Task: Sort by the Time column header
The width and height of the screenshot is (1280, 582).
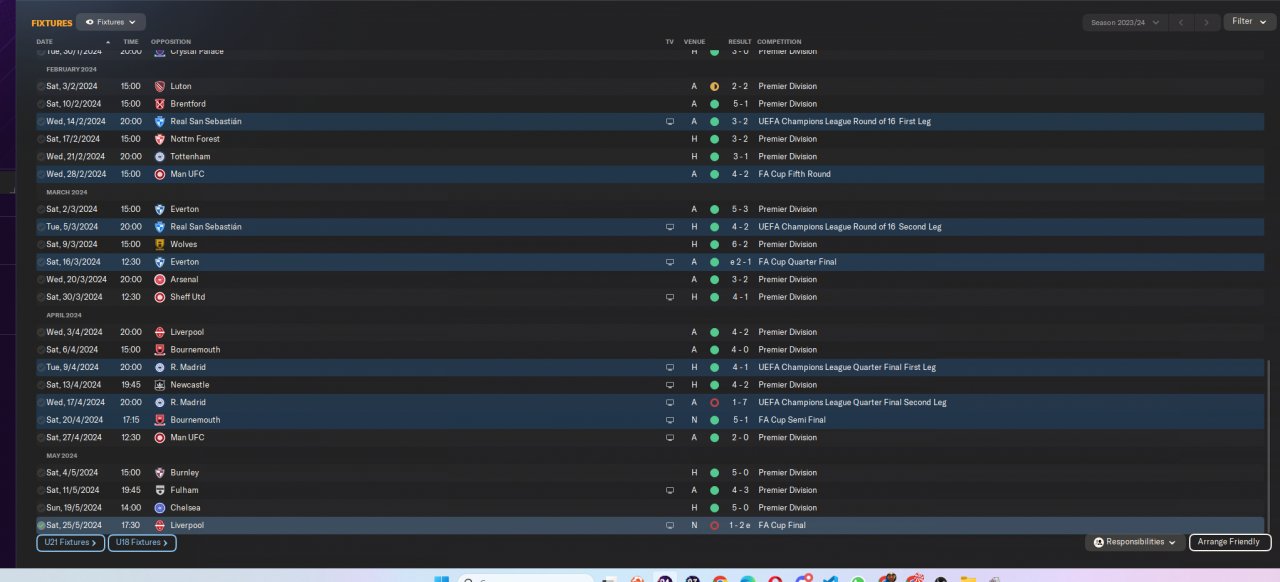Action: click(x=130, y=42)
